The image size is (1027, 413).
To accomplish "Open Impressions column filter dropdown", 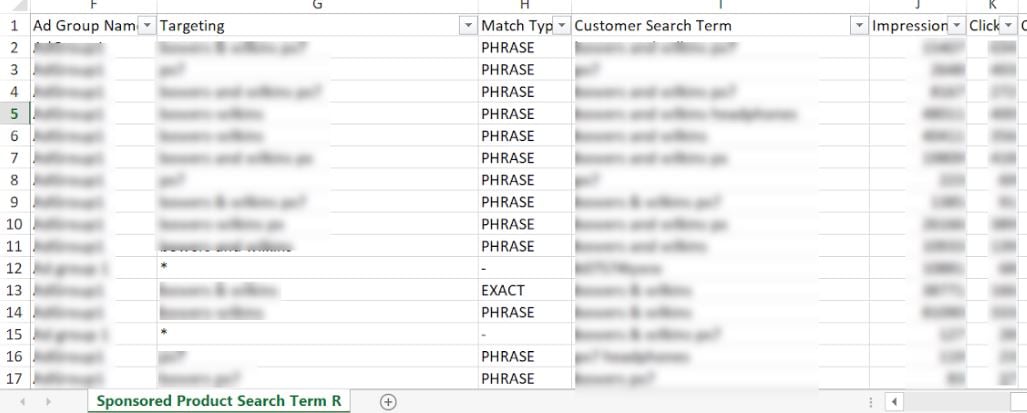I will [x=957, y=26].
